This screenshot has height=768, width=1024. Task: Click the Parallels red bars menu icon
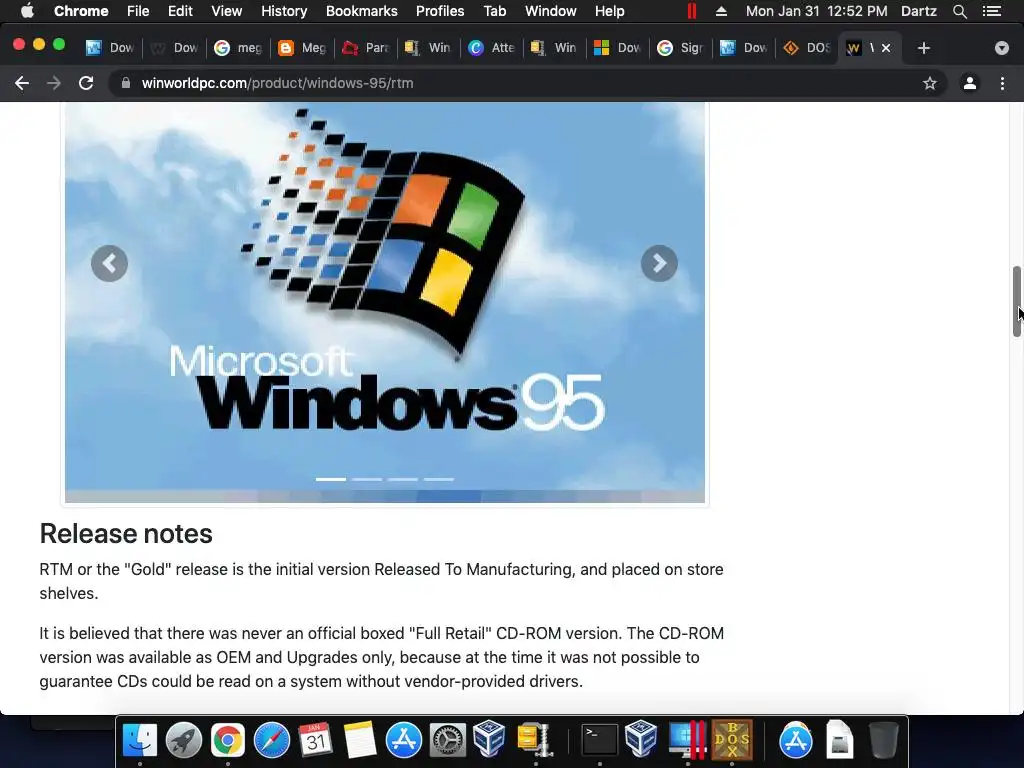click(692, 11)
